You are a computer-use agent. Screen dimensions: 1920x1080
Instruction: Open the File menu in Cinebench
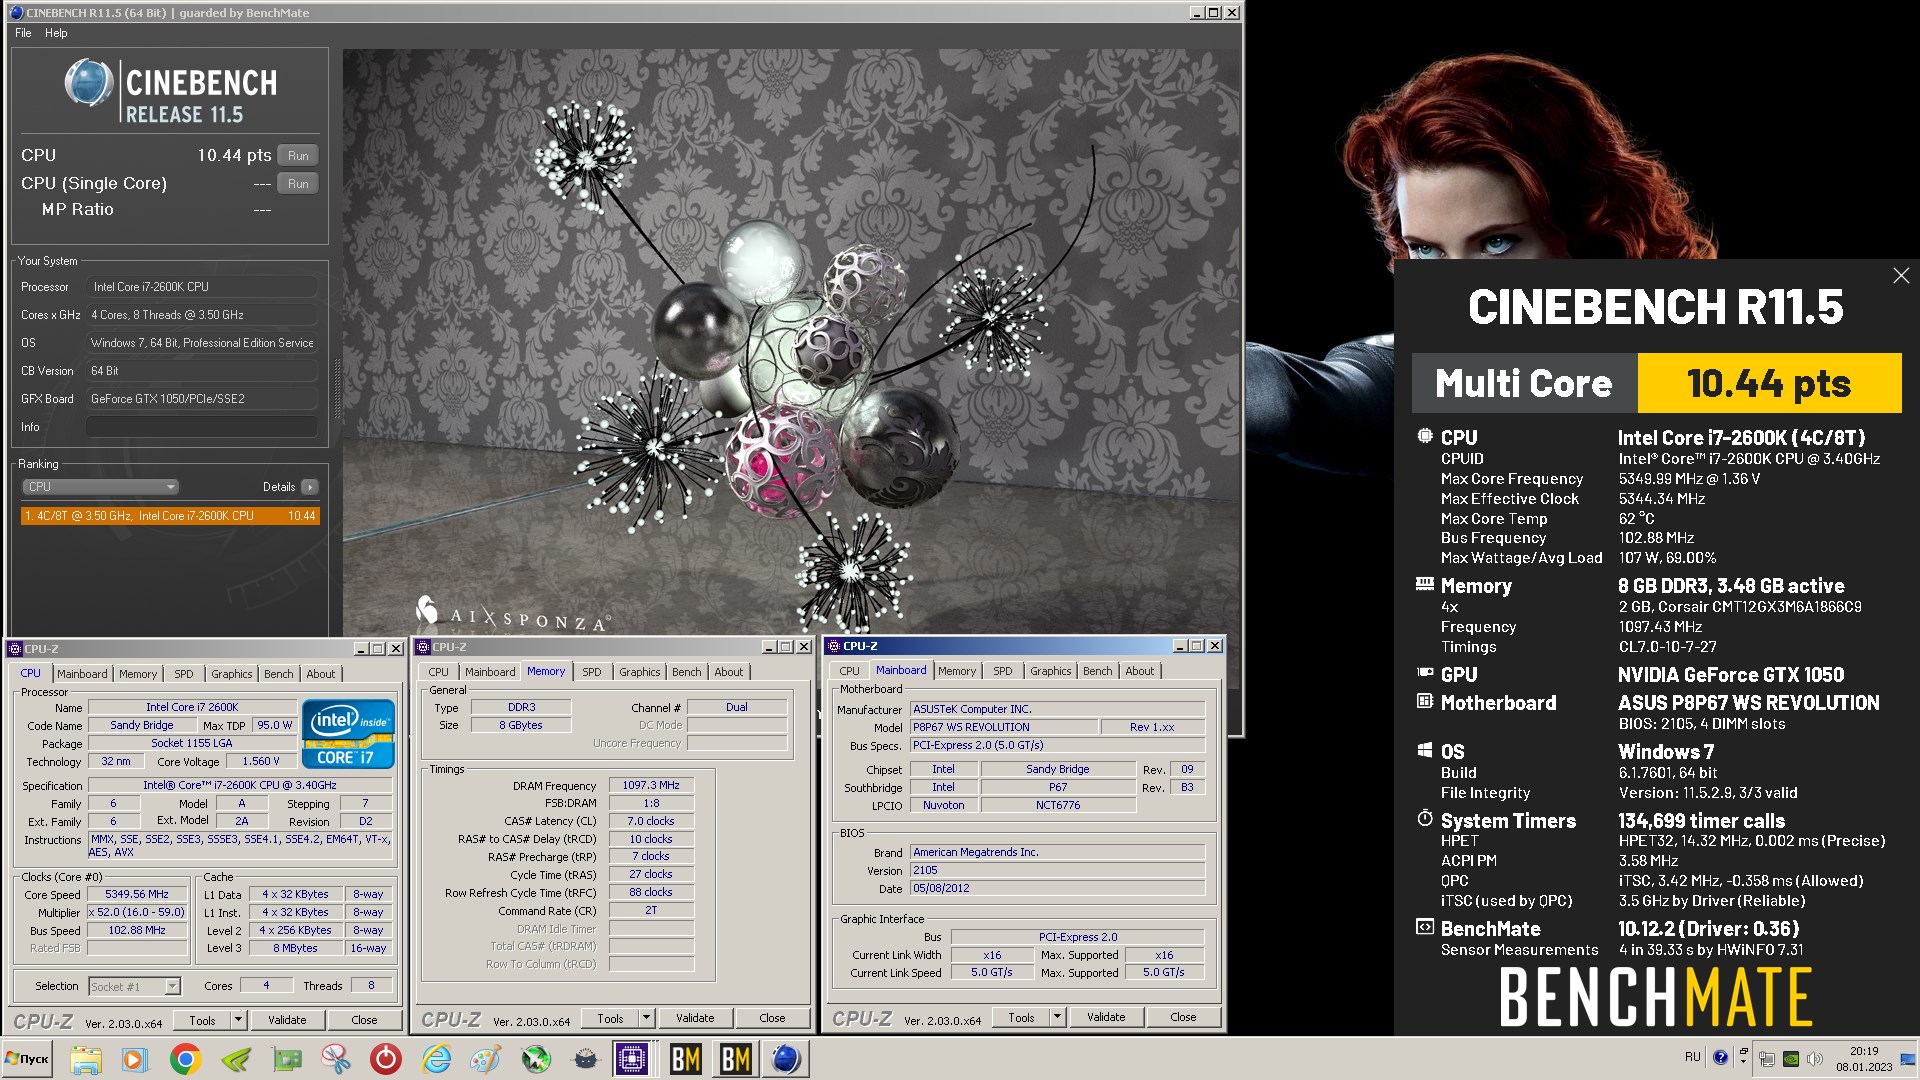point(23,33)
